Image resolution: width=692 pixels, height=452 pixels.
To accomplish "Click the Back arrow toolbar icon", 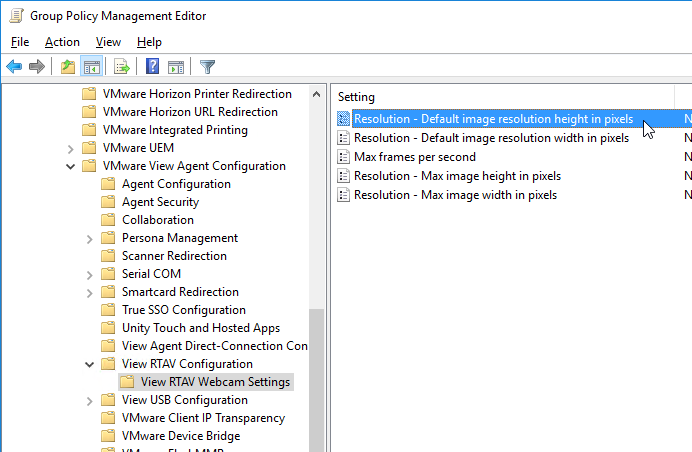I will [x=14, y=67].
